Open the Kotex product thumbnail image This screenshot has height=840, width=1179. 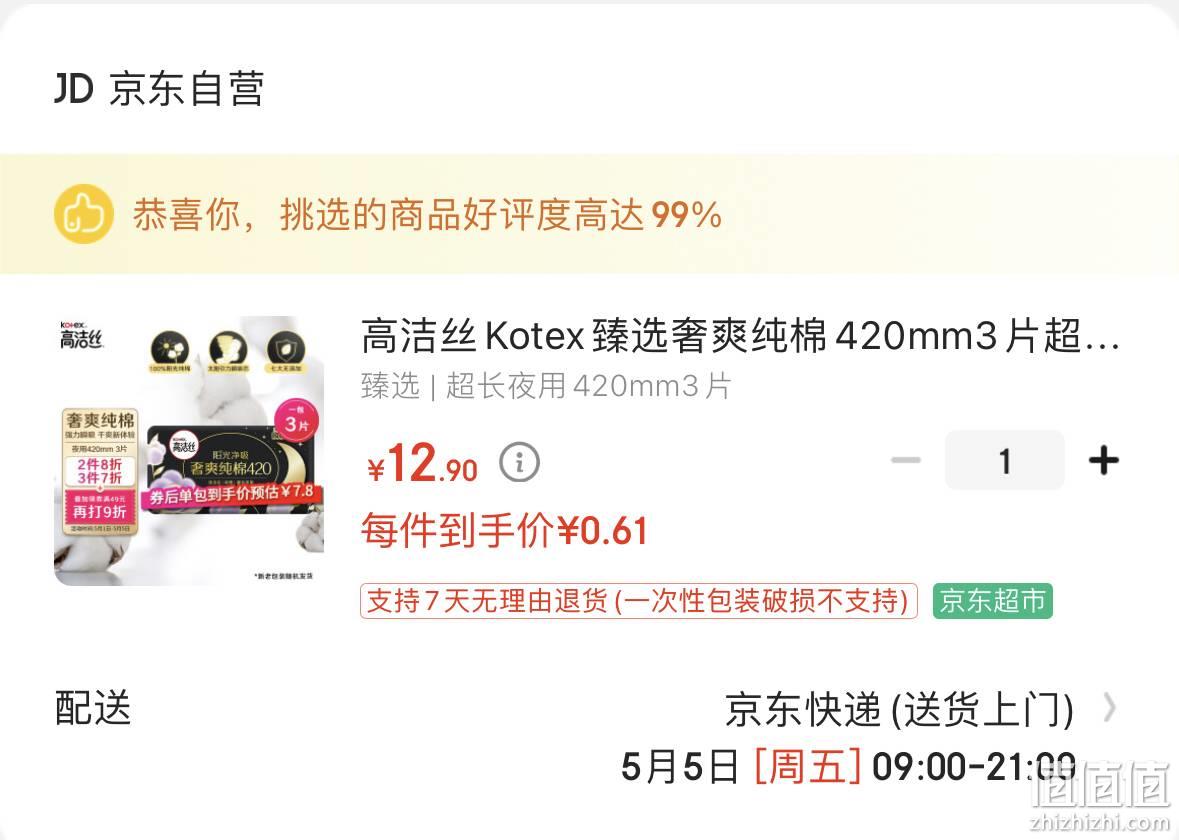pyautogui.click(x=189, y=450)
